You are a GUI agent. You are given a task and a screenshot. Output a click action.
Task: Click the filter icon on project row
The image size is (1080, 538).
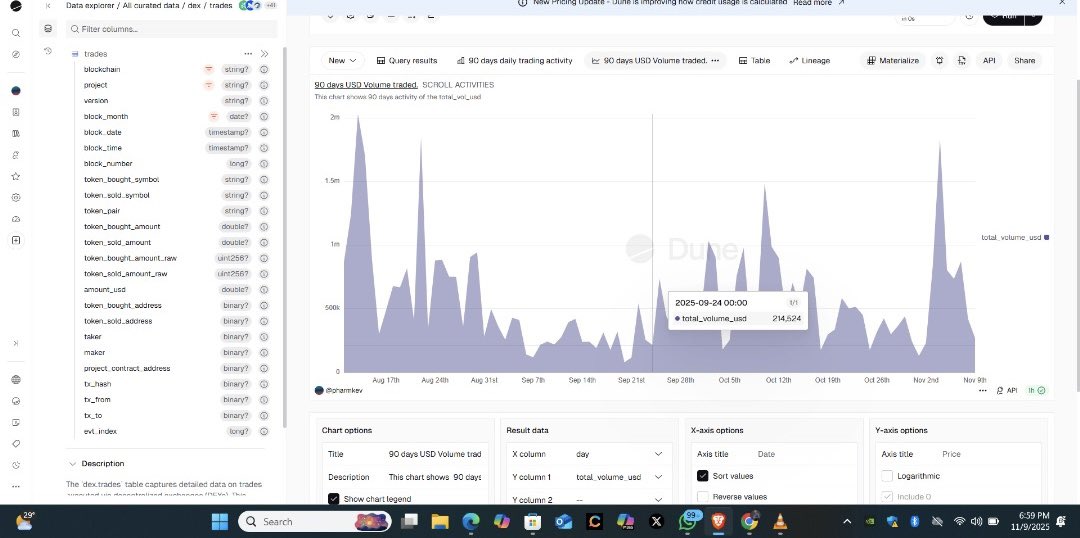(x=209, y=85)
